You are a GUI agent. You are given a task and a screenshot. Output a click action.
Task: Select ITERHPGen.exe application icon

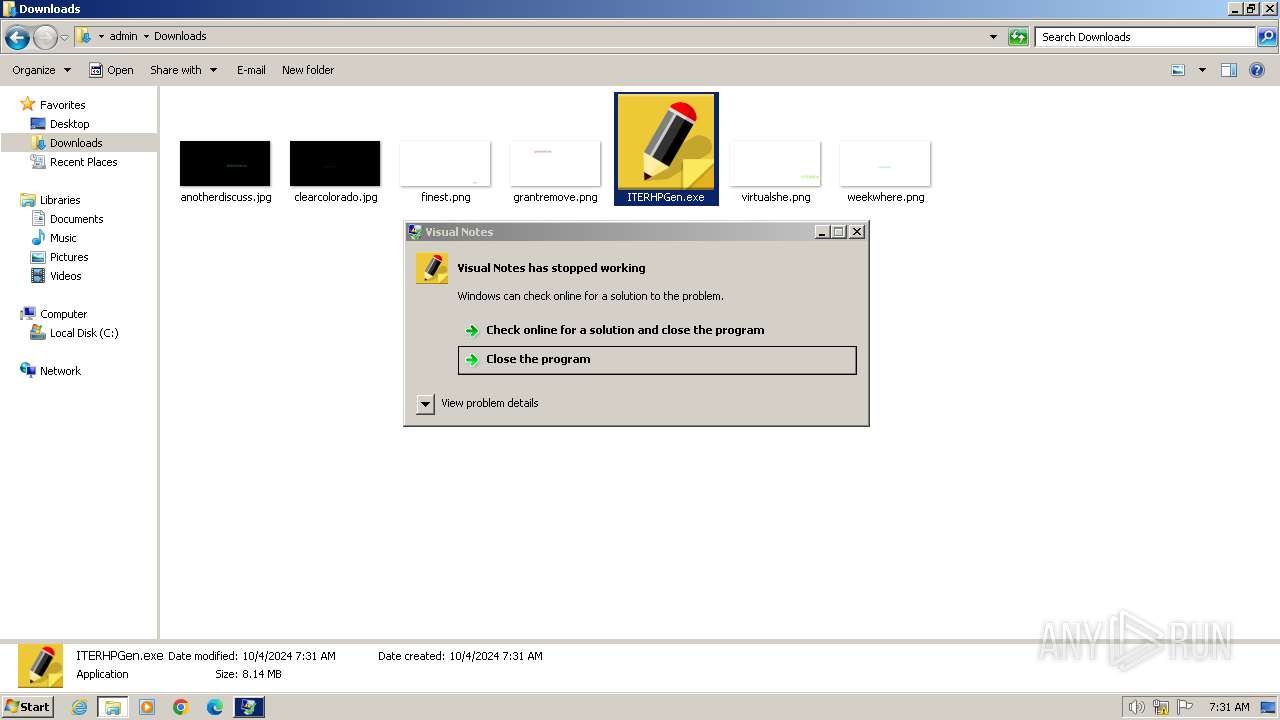click(x=666, y=148)
